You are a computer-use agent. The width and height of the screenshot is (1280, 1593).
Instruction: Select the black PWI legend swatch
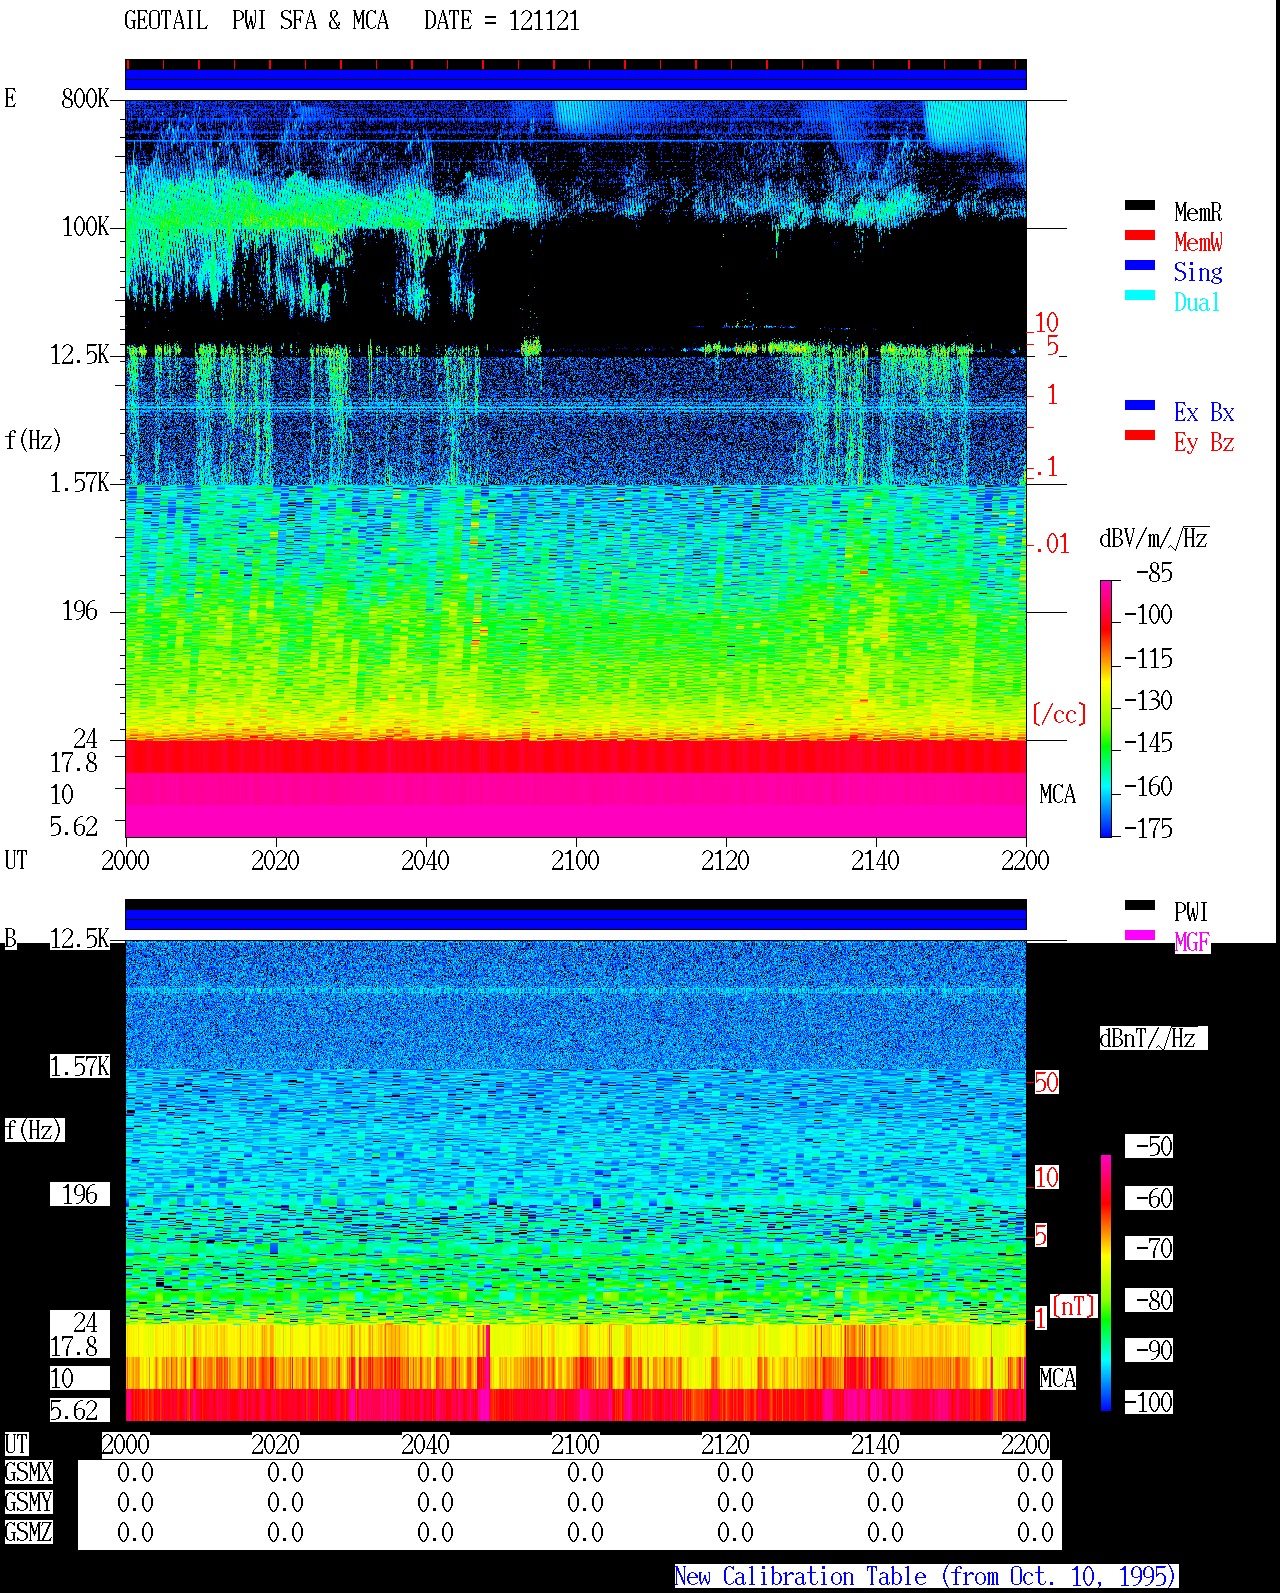(x=1140, y=906)
